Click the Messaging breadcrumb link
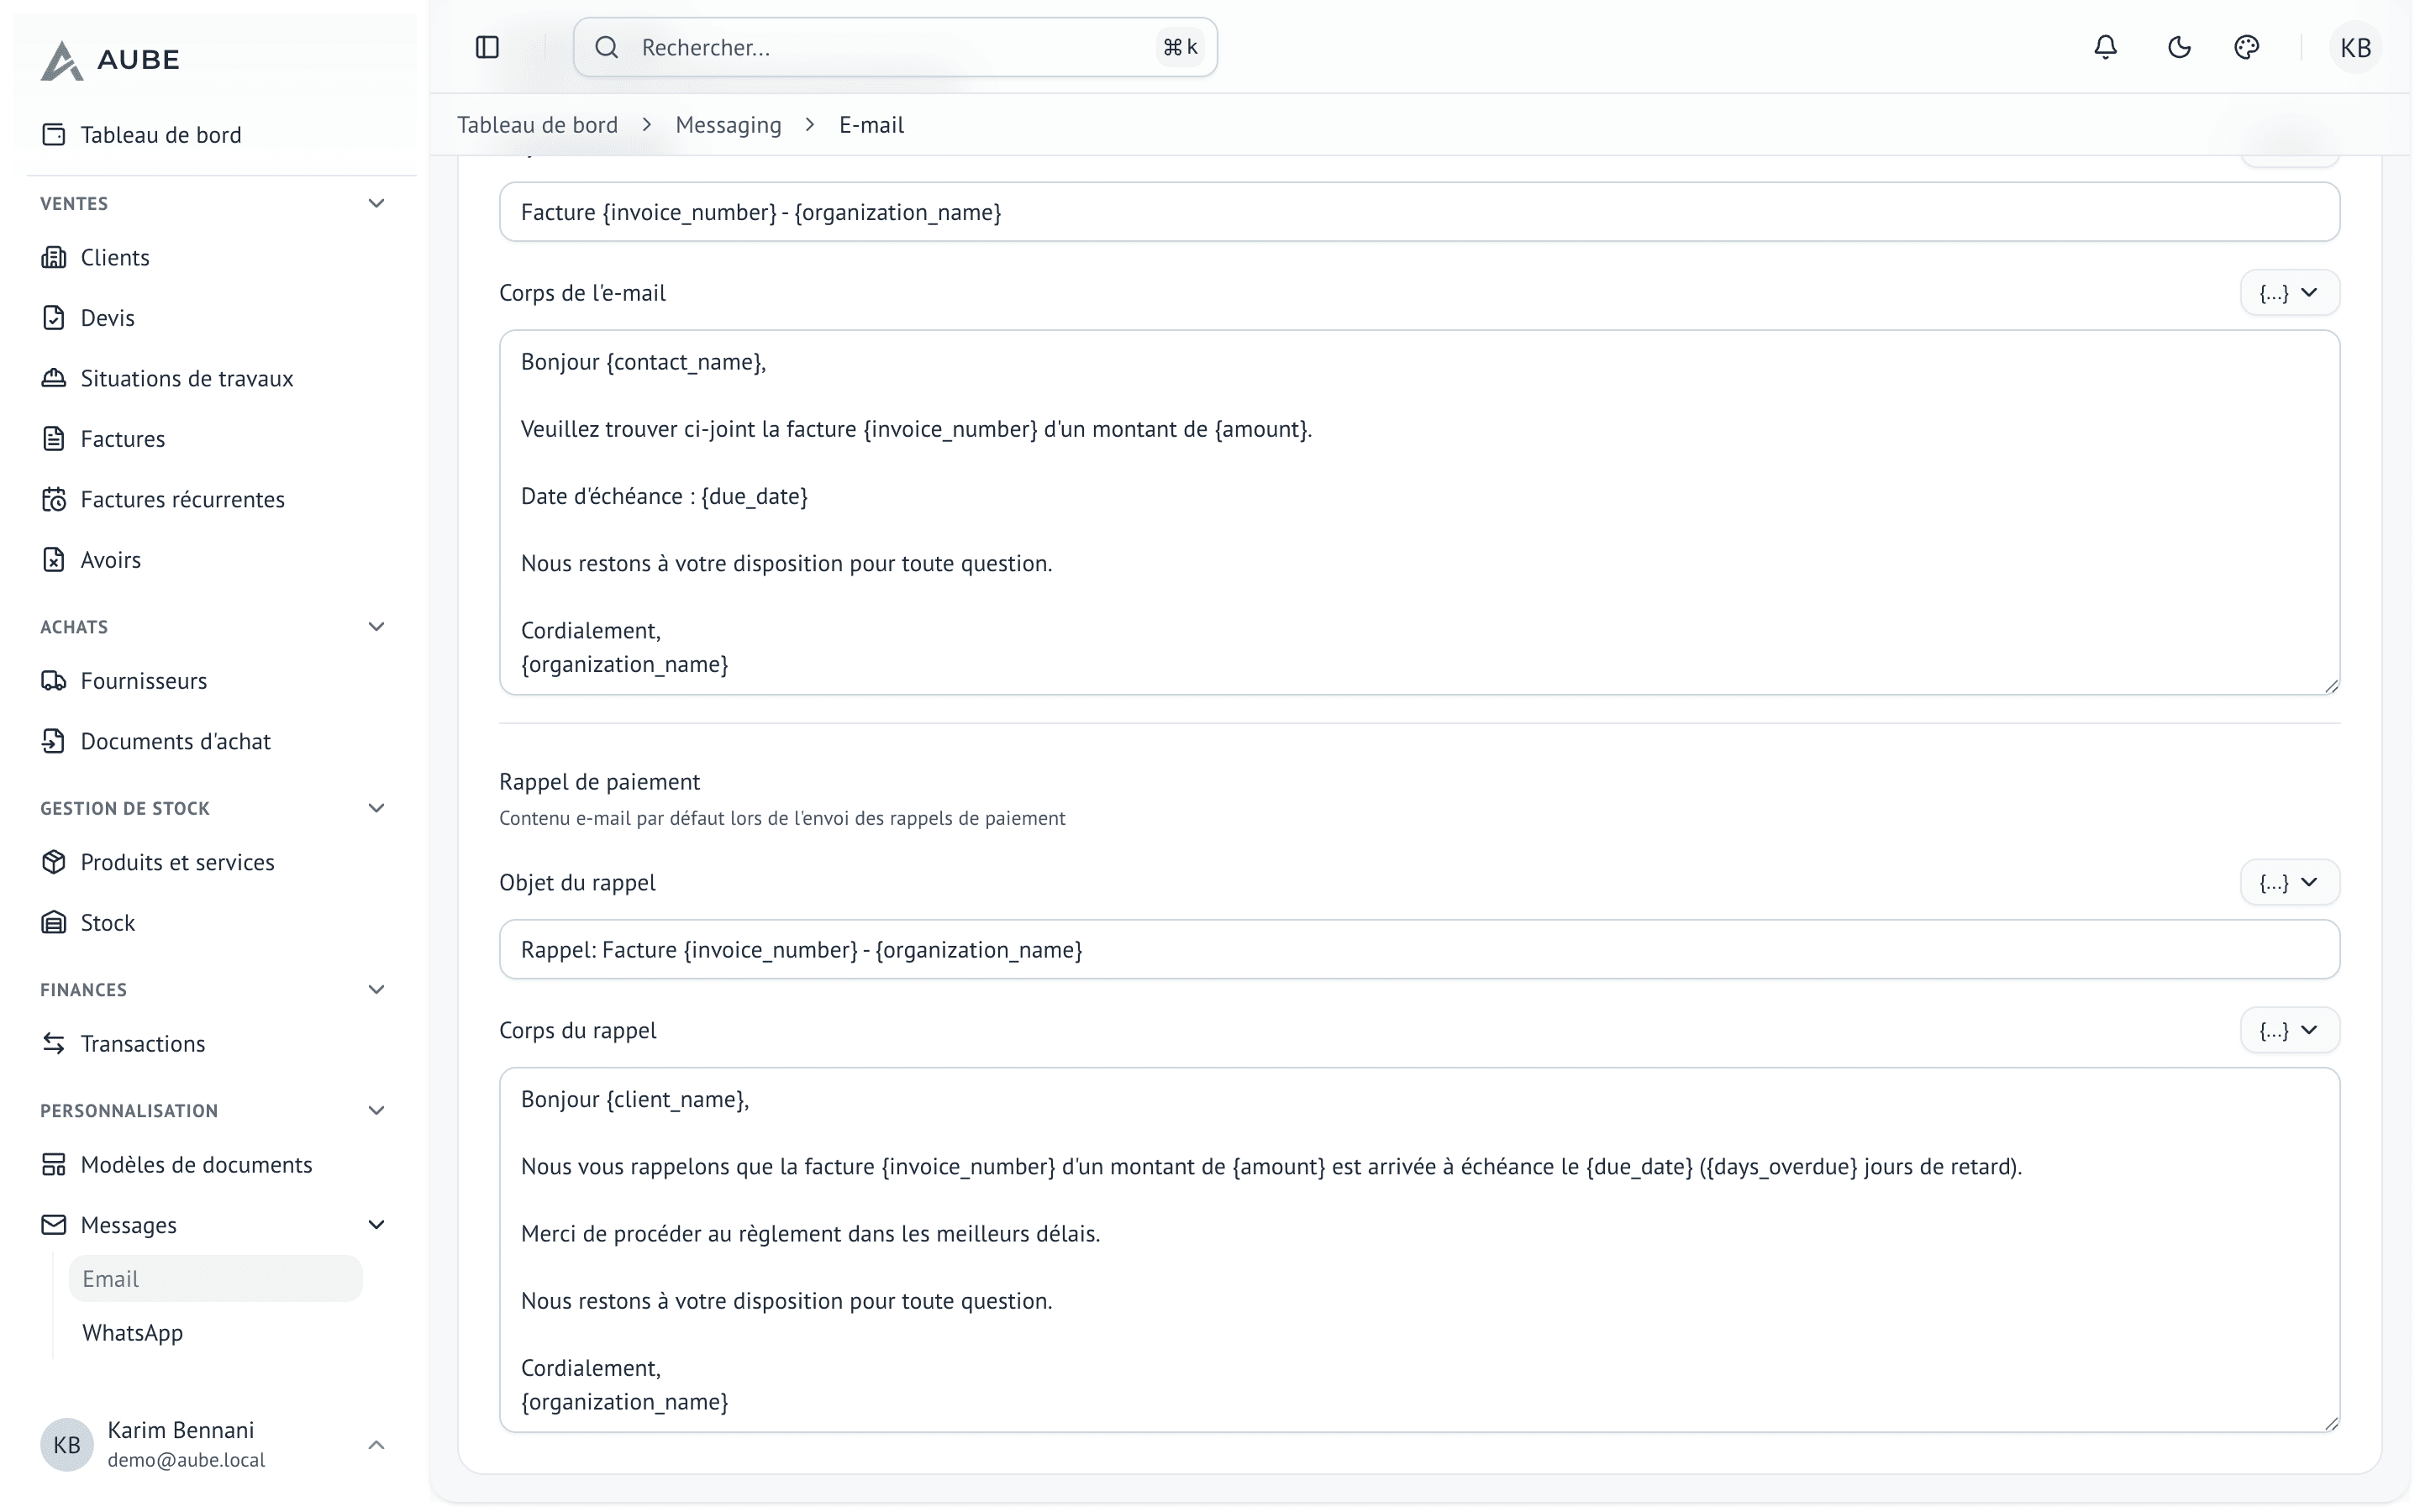 tap(728, 125)
